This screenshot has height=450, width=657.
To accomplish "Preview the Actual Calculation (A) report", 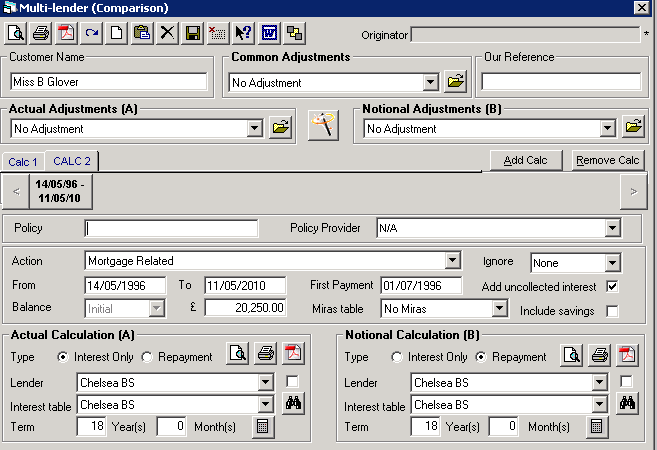I will click(x=238, y=353).
